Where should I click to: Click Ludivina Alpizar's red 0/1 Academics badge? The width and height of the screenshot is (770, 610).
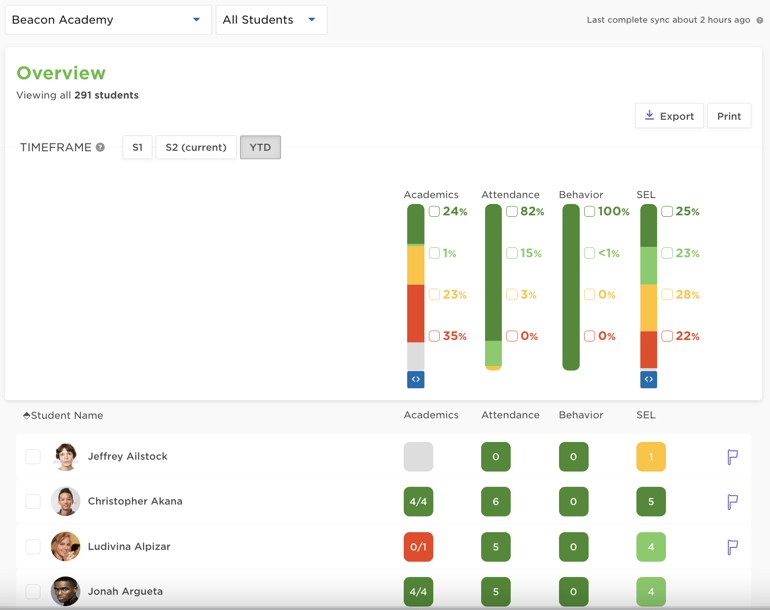tap(418, 547)
